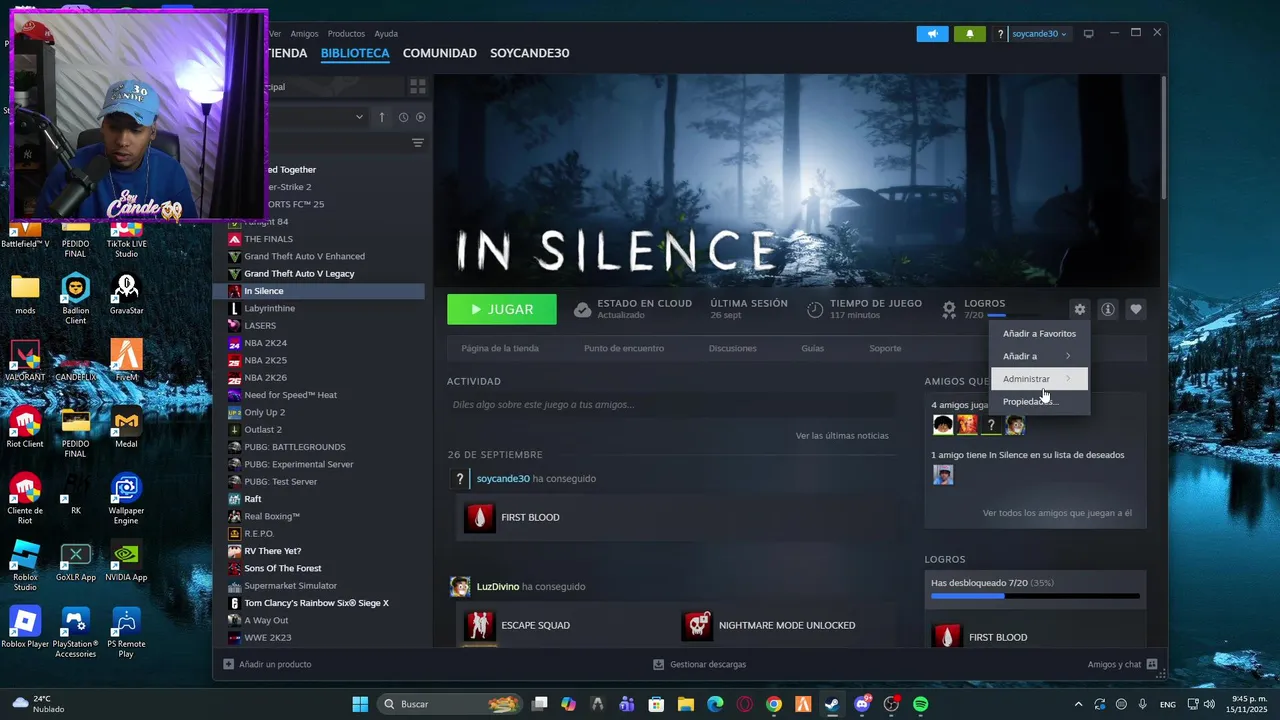Open Windows Start menu
The height and width of the screenshot is (720, 1280).
pyautogui.click(x=360, y=704)
